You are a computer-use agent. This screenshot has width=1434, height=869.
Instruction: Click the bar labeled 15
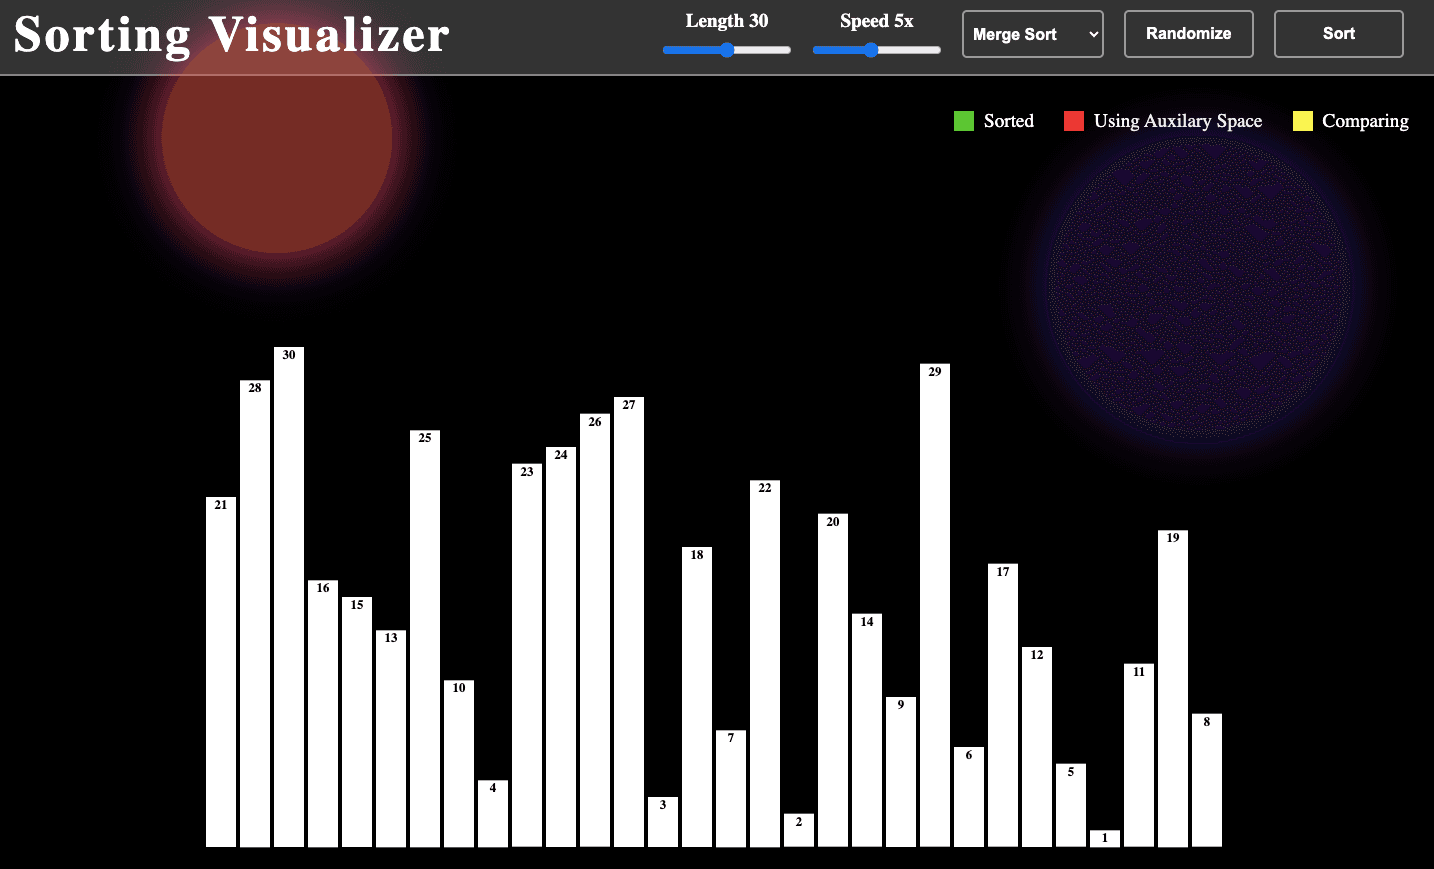357,722
